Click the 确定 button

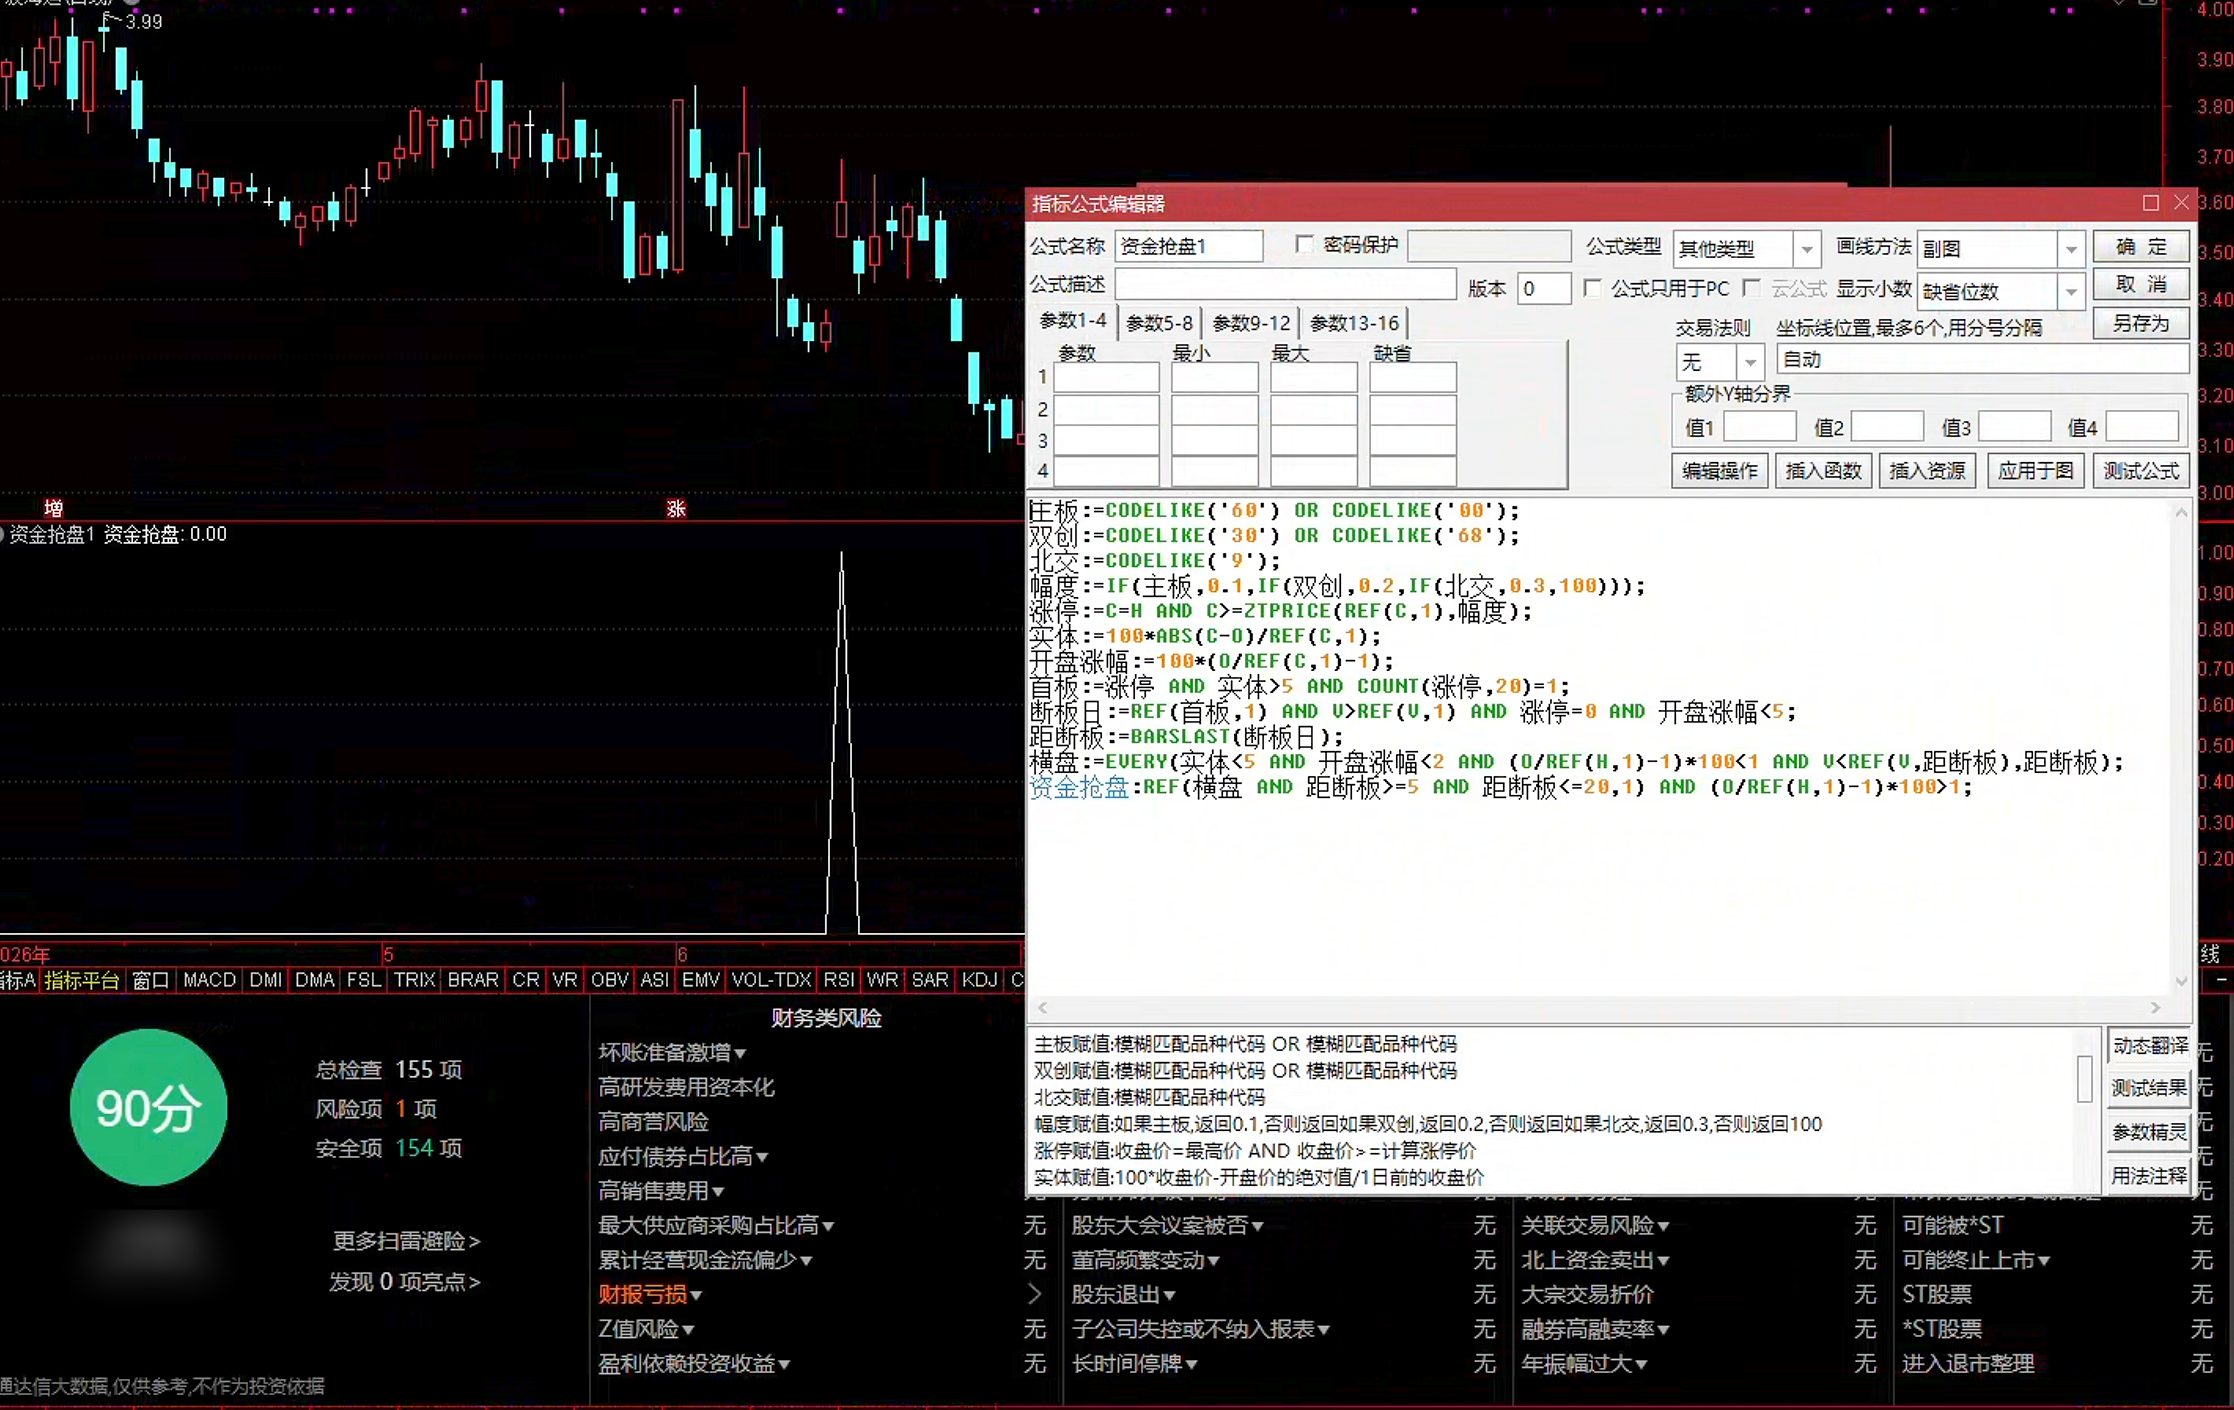(x=2141, y=247)
